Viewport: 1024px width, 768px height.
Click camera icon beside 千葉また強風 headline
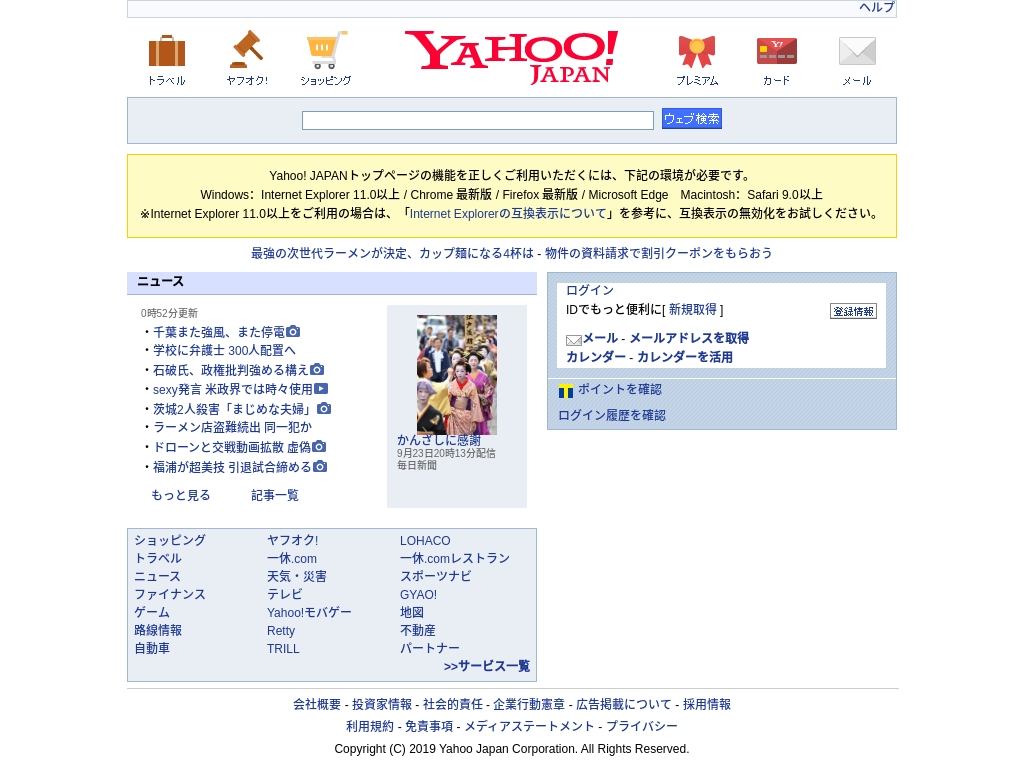pyautogui.click(x=293, y=331)
